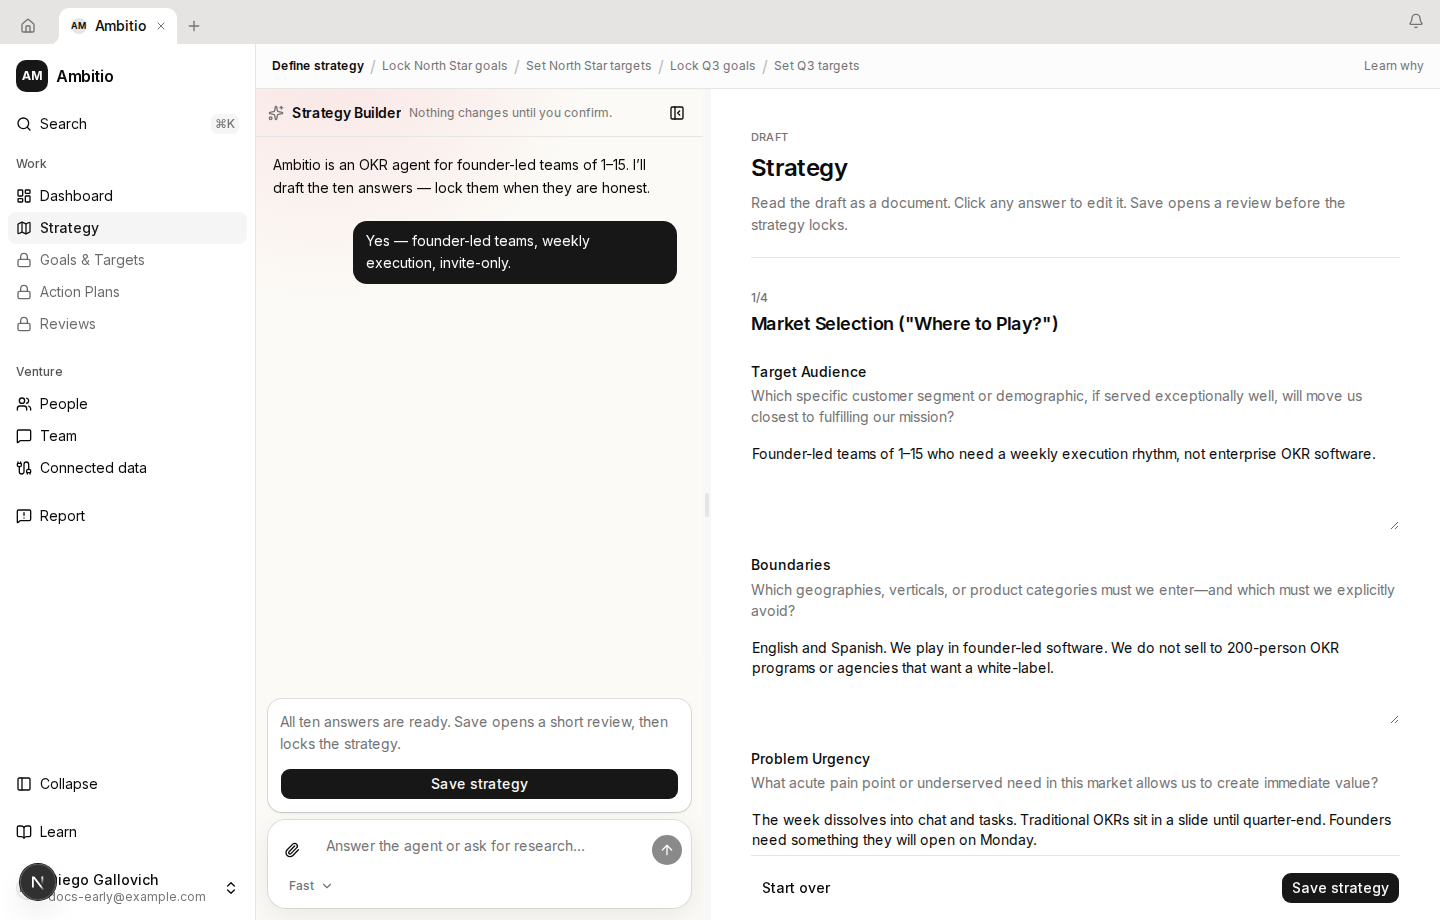Screen dimensions: 1440x920
Task: Click Lock Q3 goals step
Action: pos(712,66)
